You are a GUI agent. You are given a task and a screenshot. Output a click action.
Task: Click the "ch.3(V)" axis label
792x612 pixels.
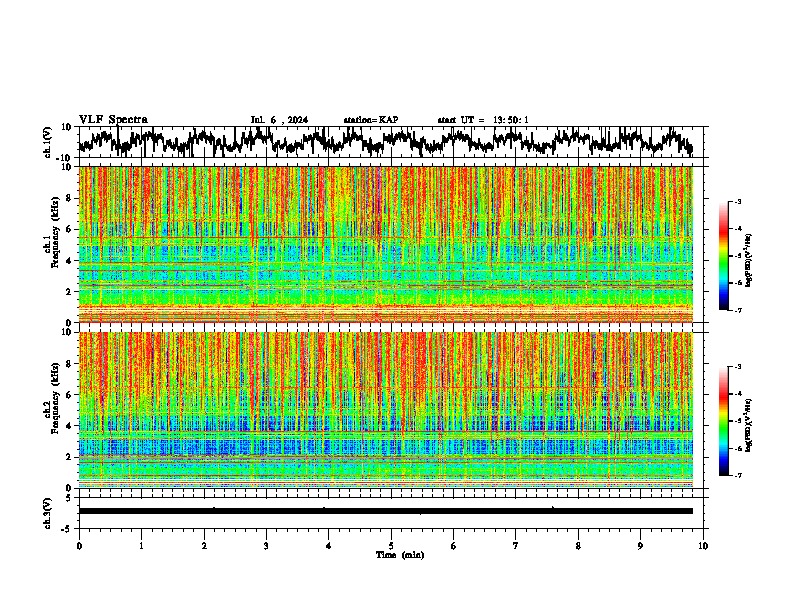click(48, 514)
